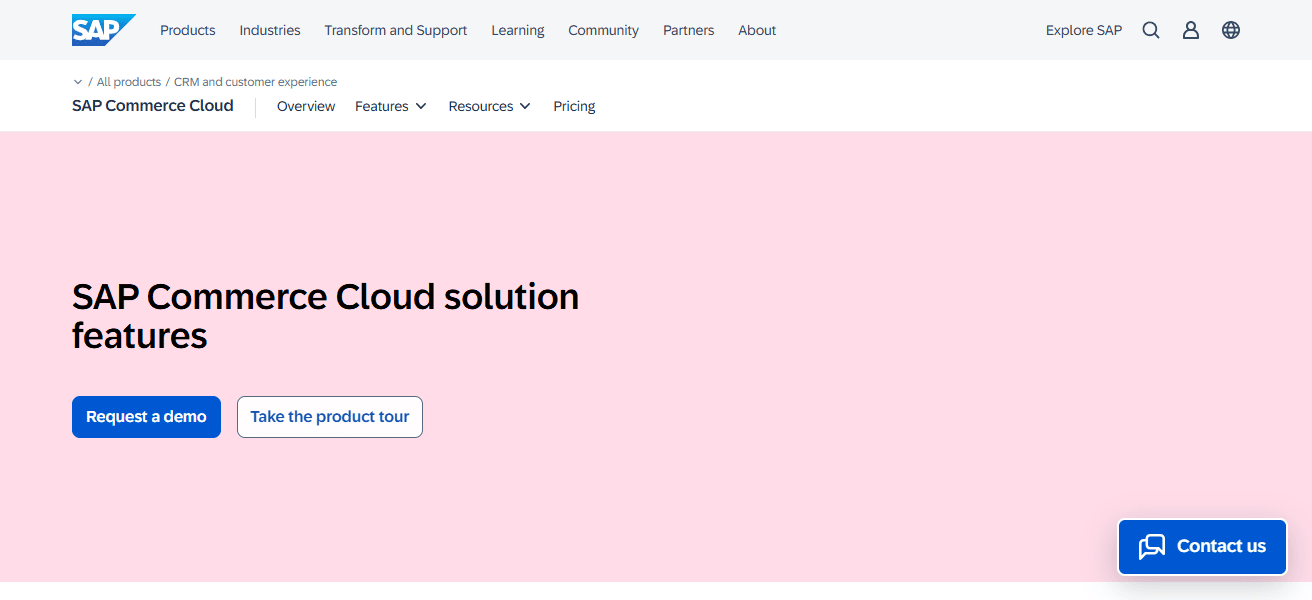This screenshot has height=600, width=1312.
Task: Open the Industries menu
Action: 270,30
